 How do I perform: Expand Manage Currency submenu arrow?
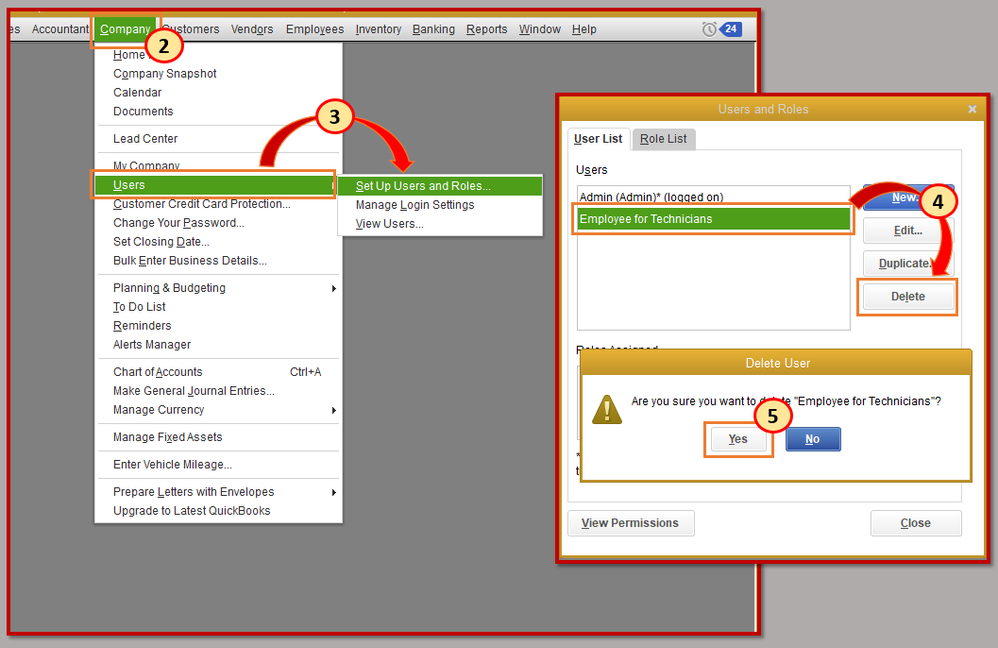(x=334, y=411)
